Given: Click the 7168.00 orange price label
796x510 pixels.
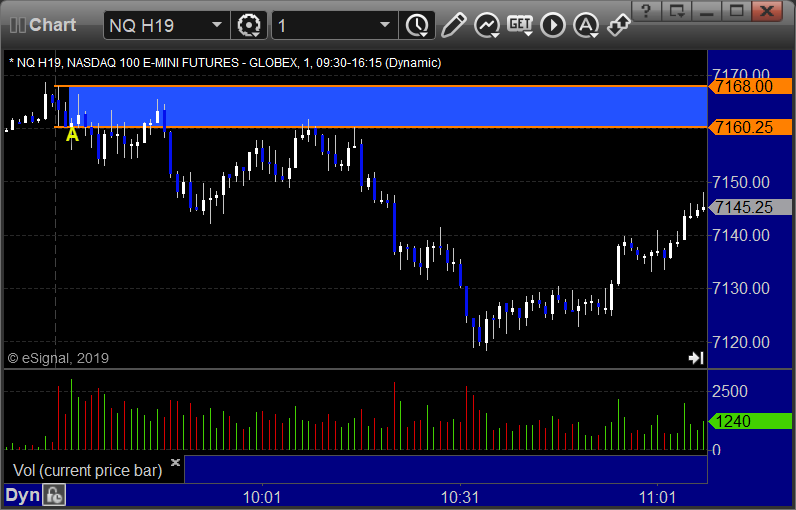Looking at the screenshot, I should coord(750,86).
